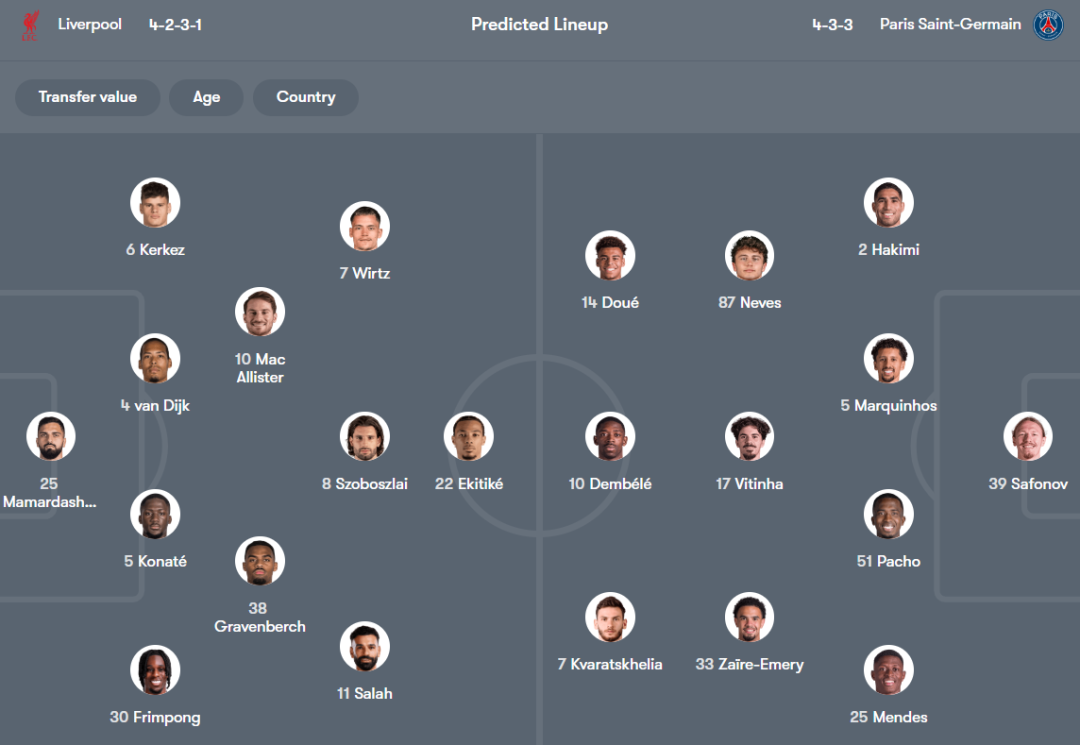Click Mamardashvili's goalkeeper avatar
Image resolution: width=1080 pixels, height=745 pixels.
pyautogui.click(x=50, y=437)
